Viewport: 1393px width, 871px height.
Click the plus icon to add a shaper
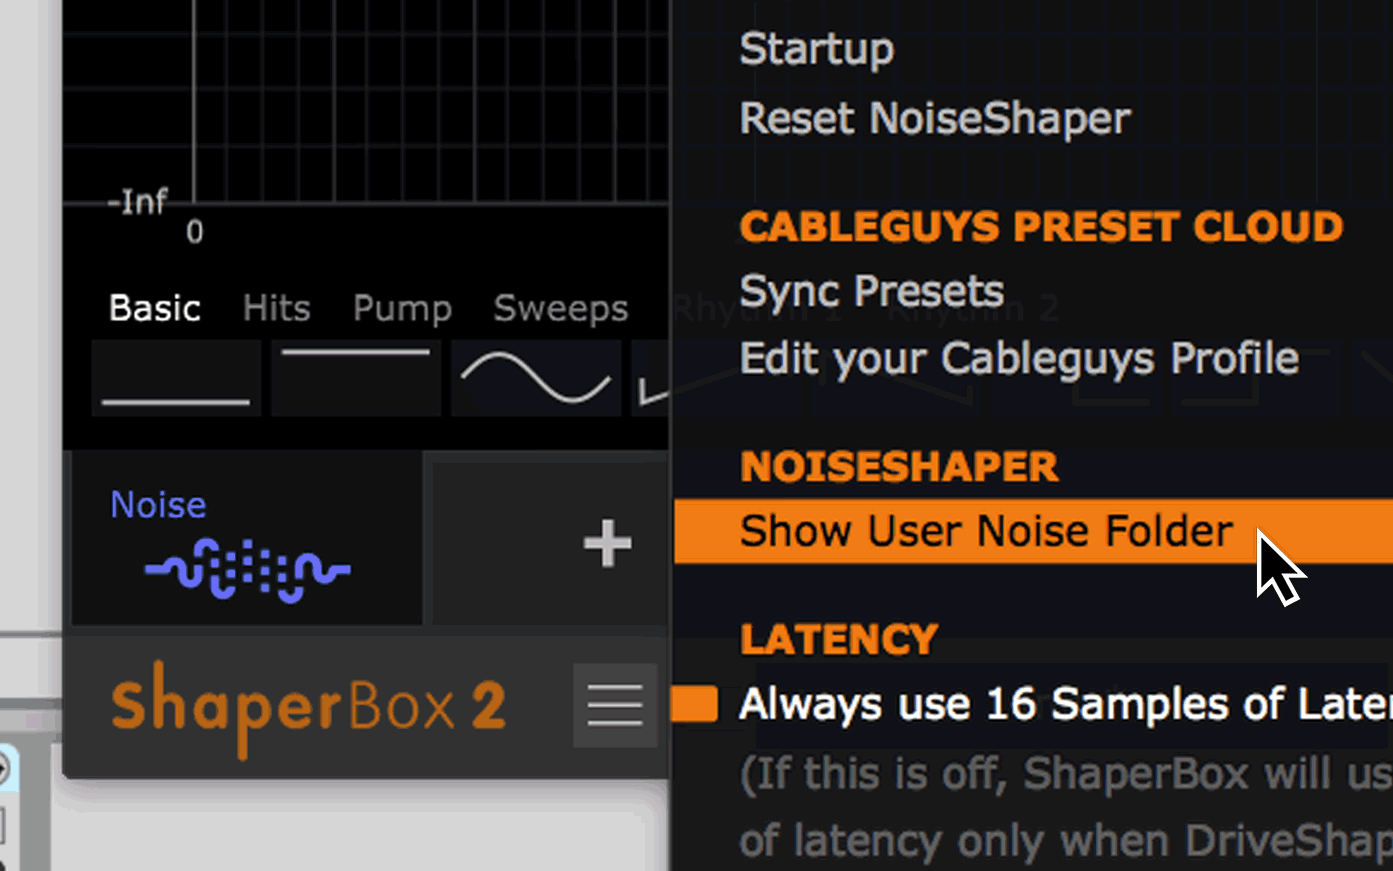point(607,544)
